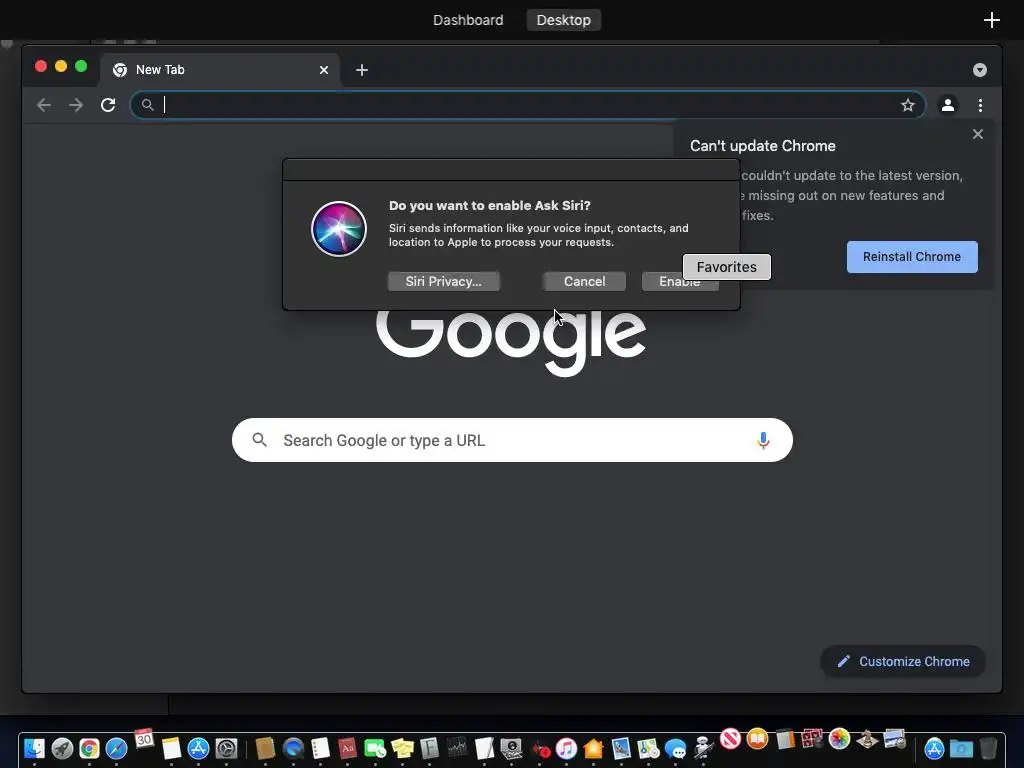
Task: Open iTunes from the Dock
Action: [566, 748]
